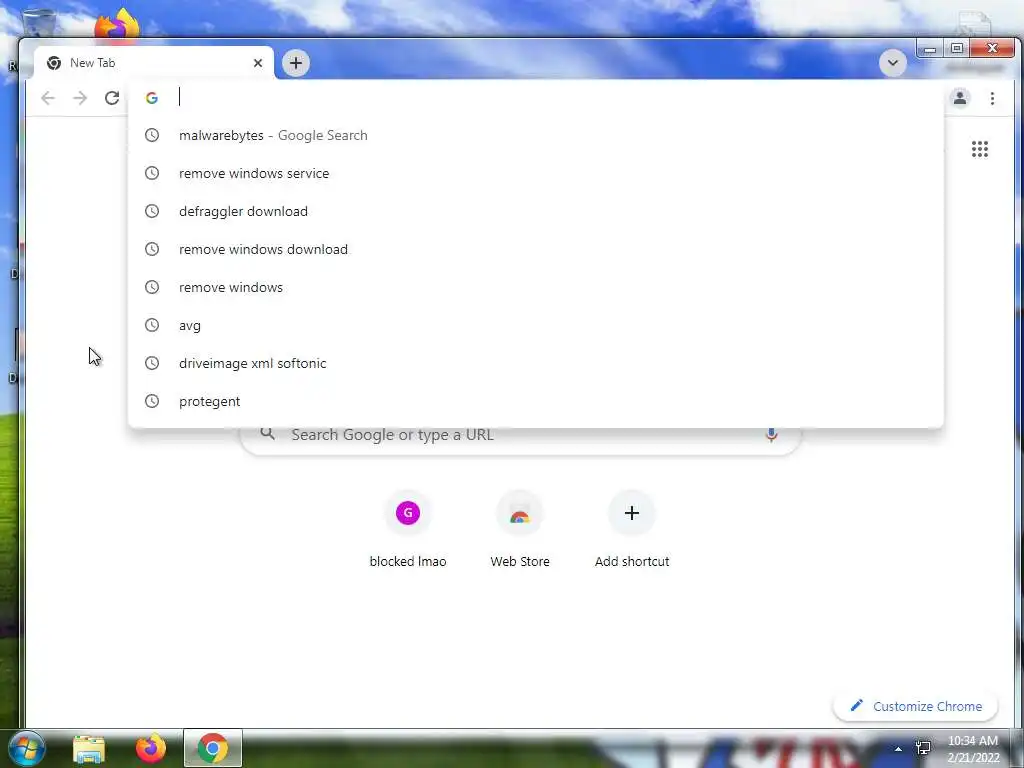
Task: Click history clock icon beside avg
Action: 152,325
